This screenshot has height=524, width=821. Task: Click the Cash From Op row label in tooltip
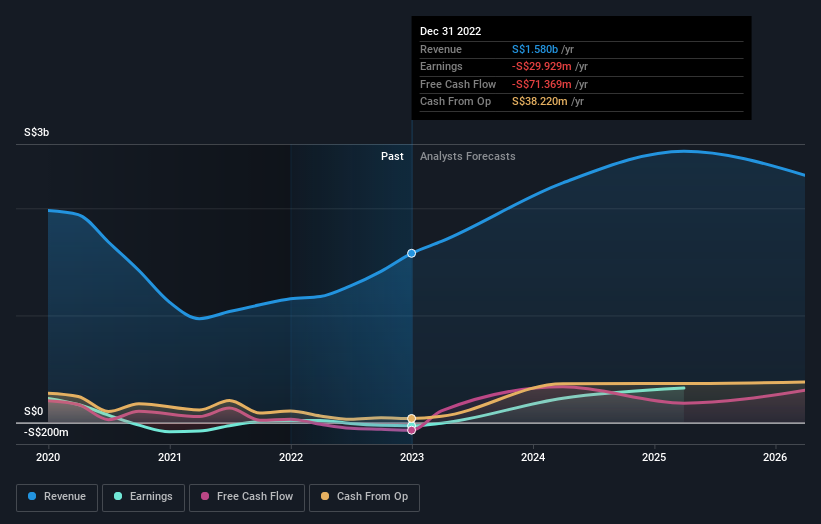tap(456, 102)
